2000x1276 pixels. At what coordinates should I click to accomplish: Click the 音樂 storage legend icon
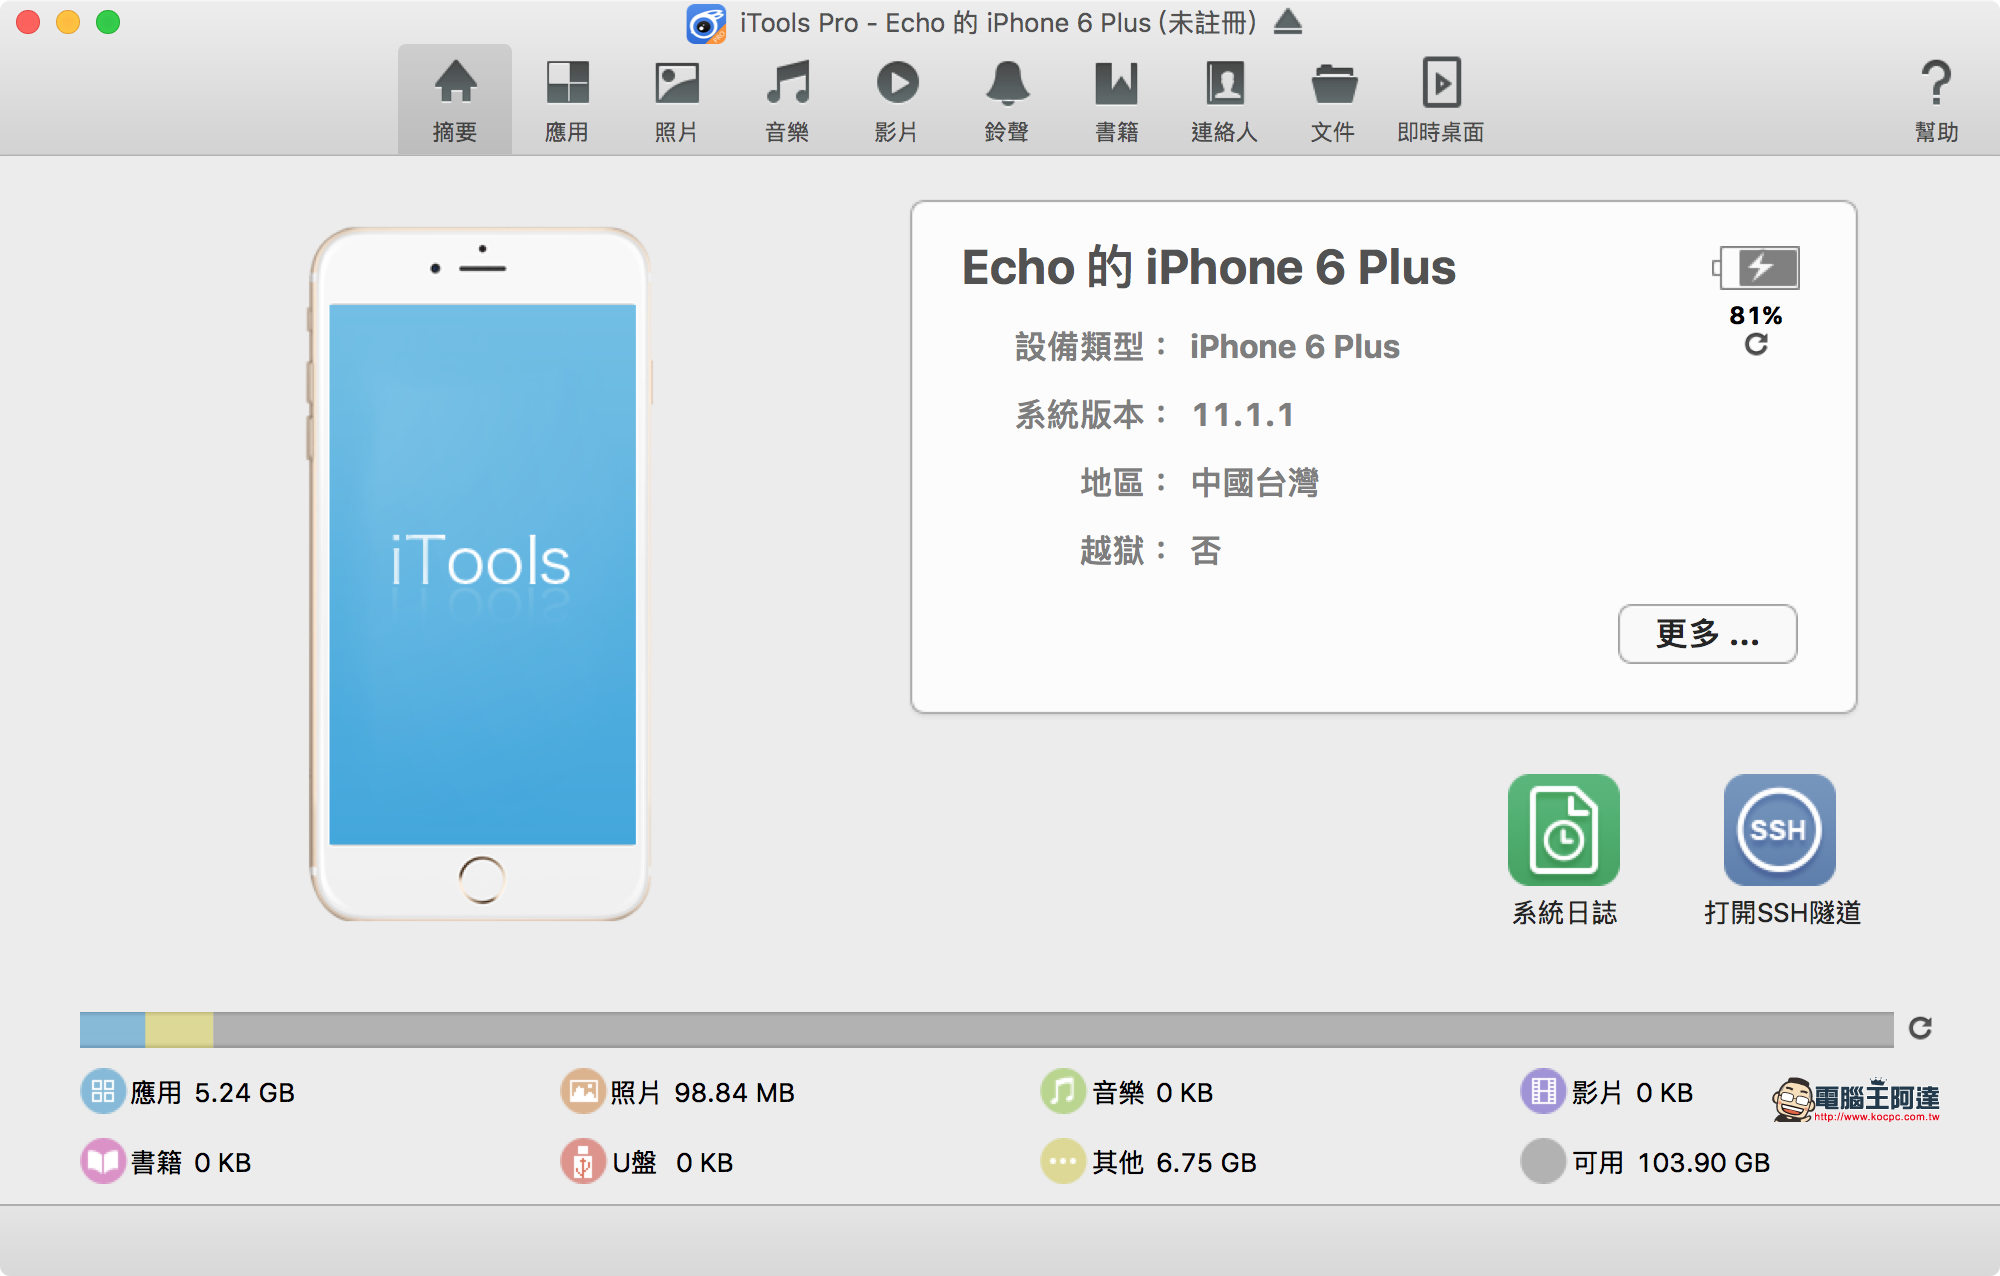click(1063, 1091)
